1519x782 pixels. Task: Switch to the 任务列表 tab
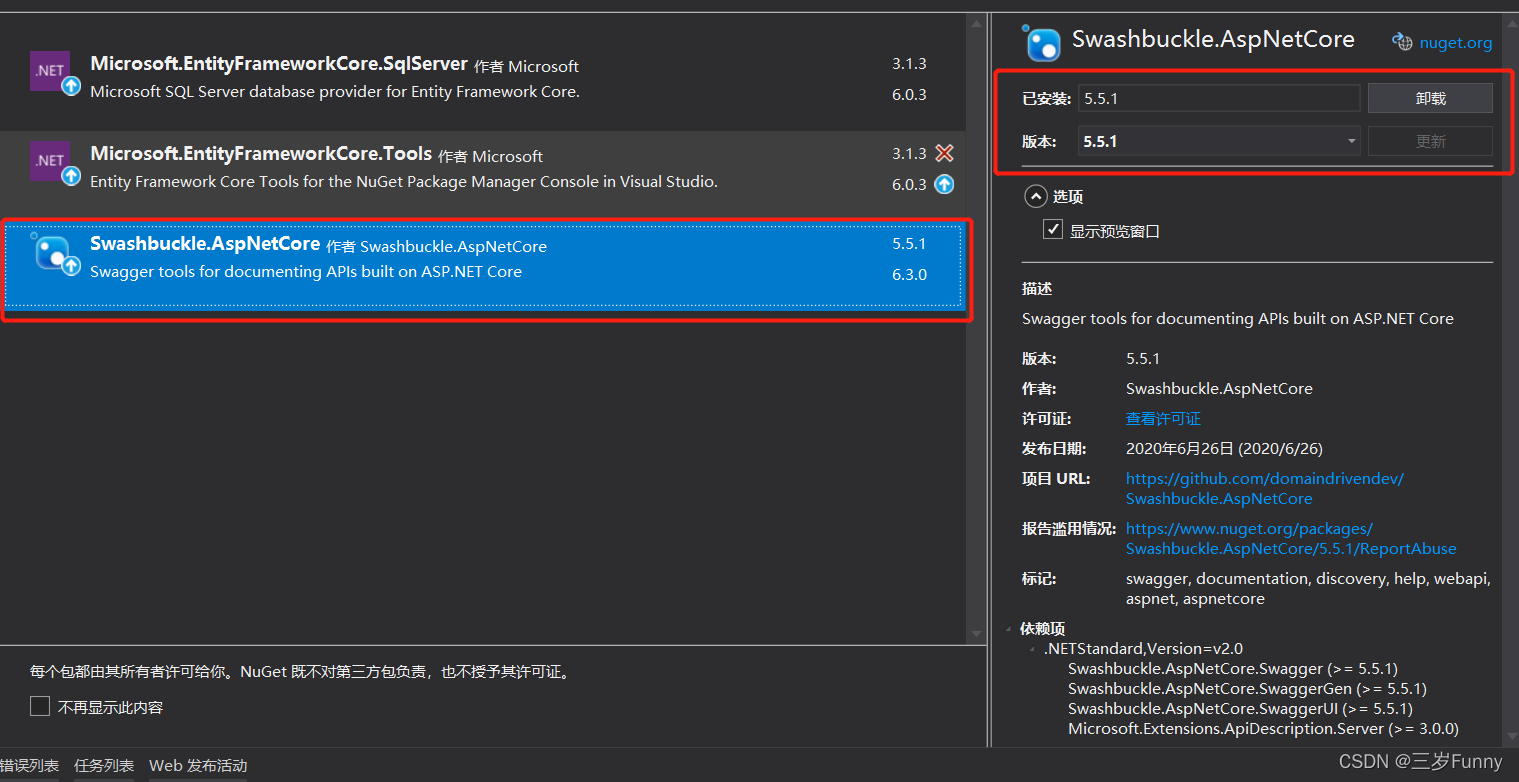point(104,765)
